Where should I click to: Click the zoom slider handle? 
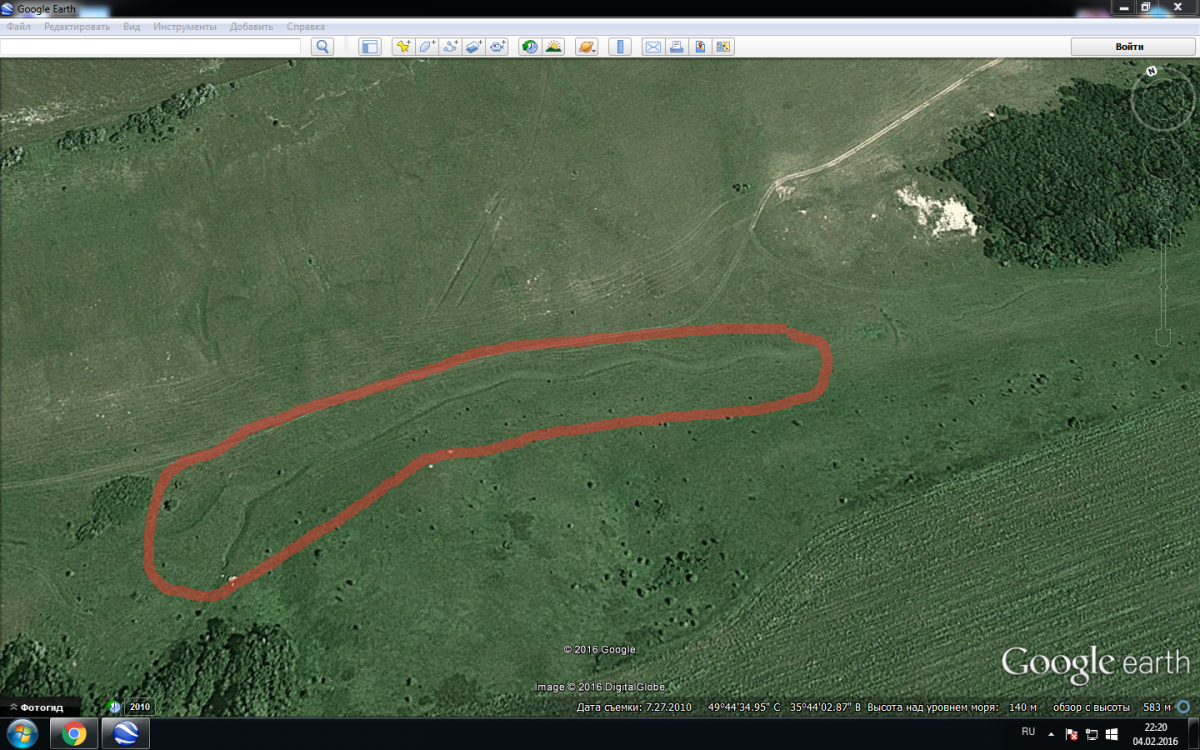pyautogui.click(x=1164, y=285)
